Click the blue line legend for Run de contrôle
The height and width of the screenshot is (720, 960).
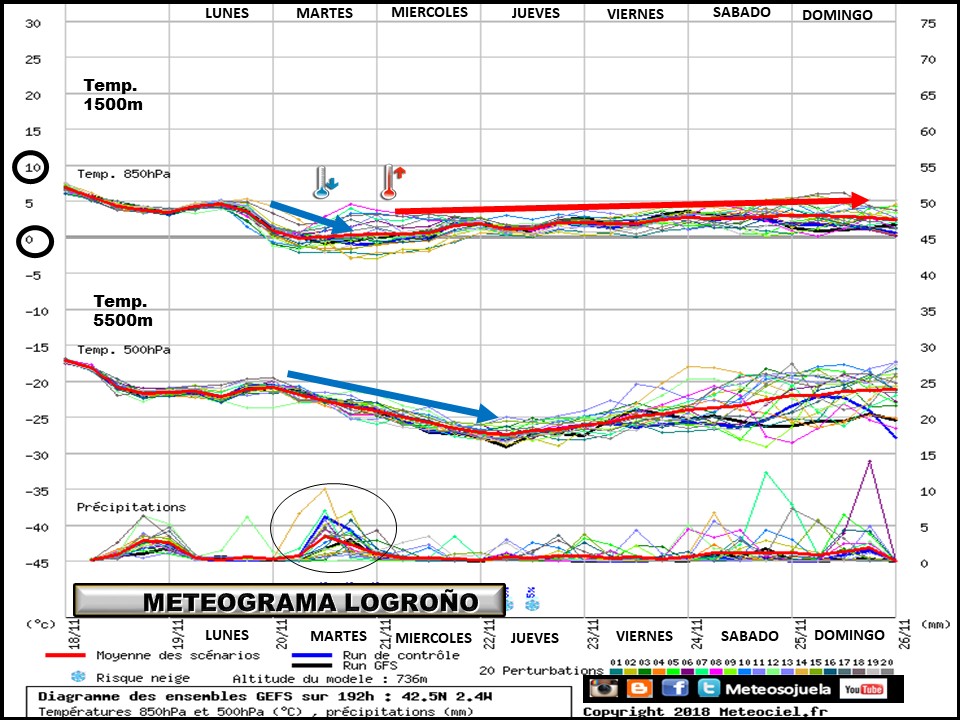[312, 655]
